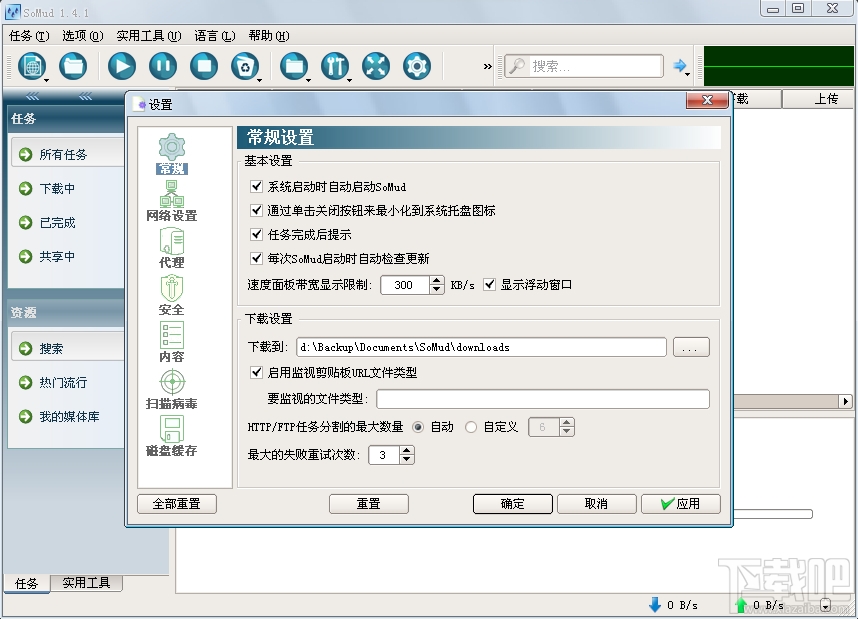The image size is (858, 619).
Task: Increase custom split count up arrow
Action: (x=567, y=423)
